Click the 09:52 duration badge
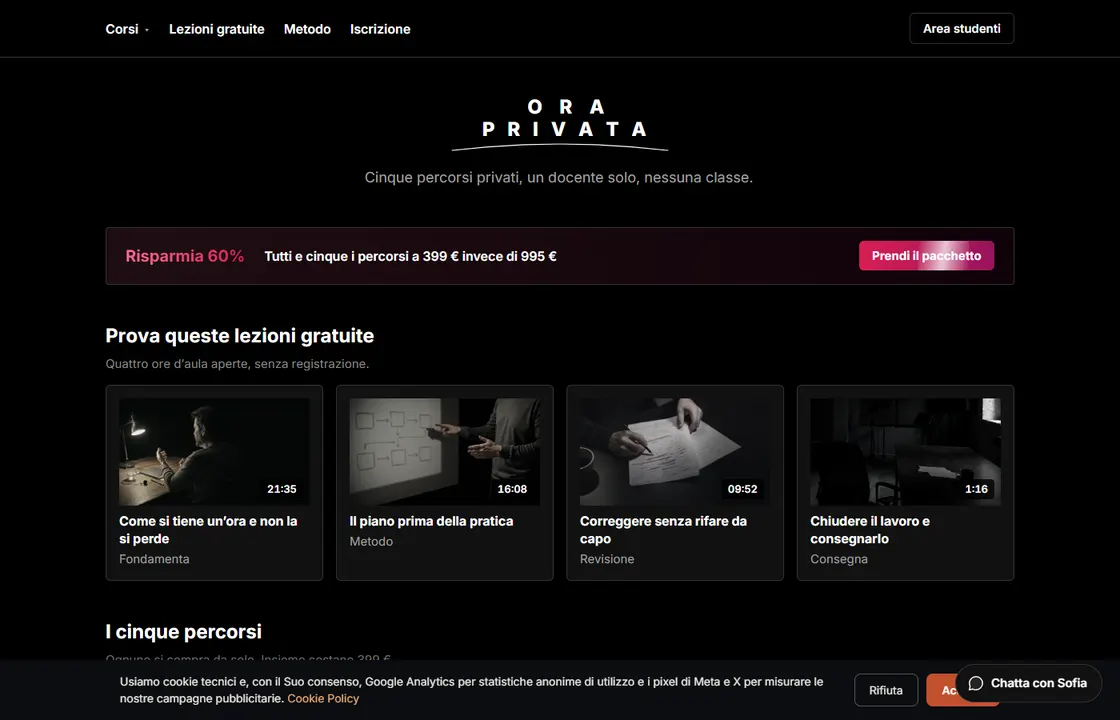 click(742, 489)
